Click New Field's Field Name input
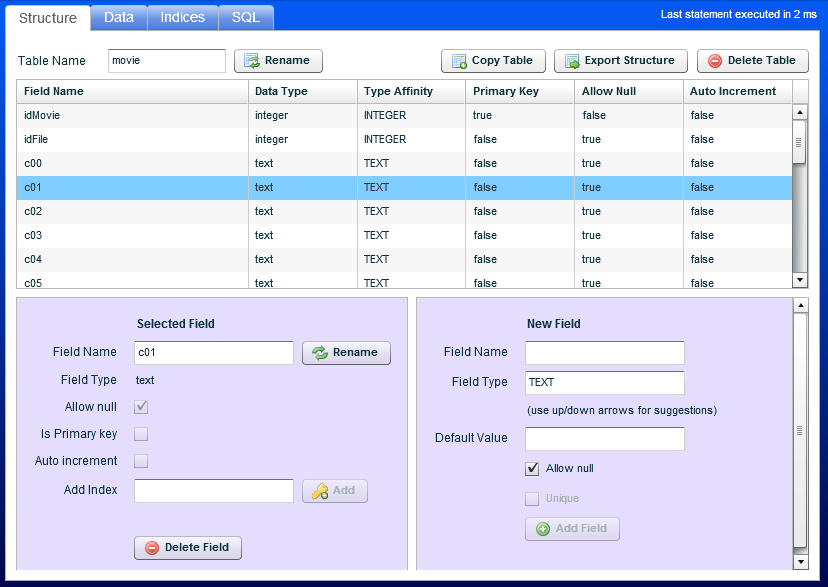Screen dimensions: 828x587 pos(605,353)
